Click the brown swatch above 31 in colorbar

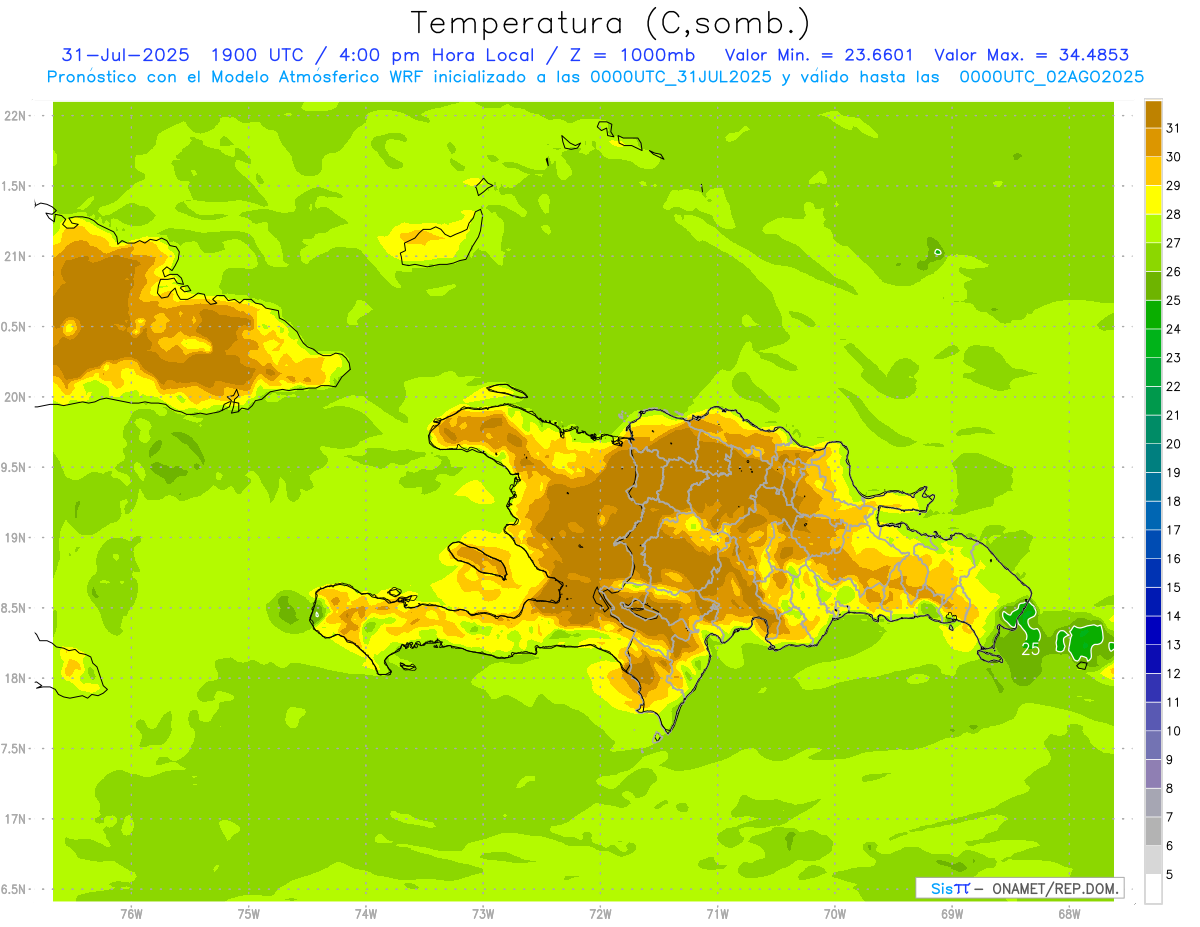coord(1153,114)
